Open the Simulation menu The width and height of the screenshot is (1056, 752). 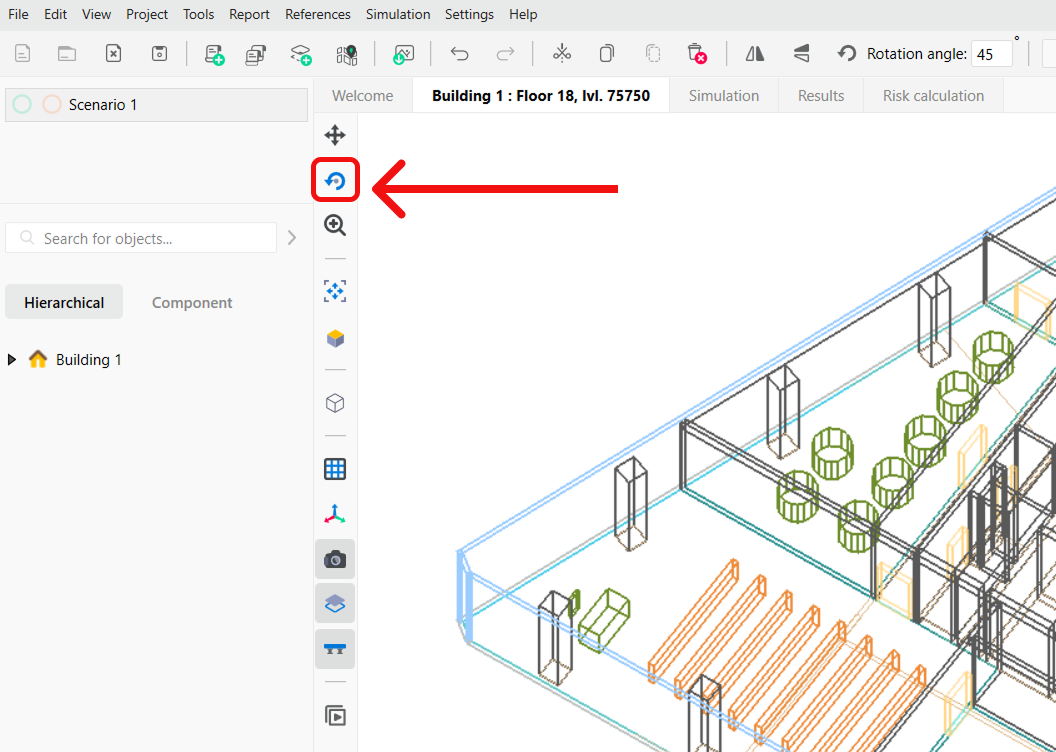pyautogui.click(x=397, y=14)
